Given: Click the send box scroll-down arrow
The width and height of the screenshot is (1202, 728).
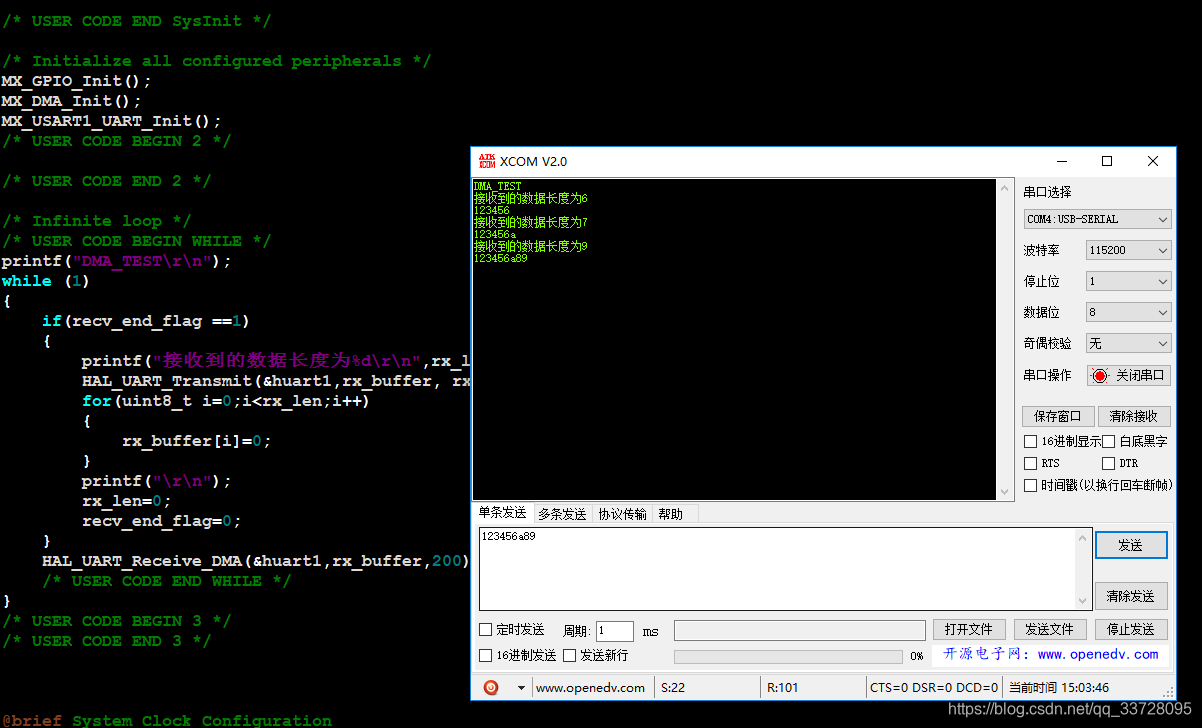Looking at the screenshot, I should click(x=1082, y=601).
